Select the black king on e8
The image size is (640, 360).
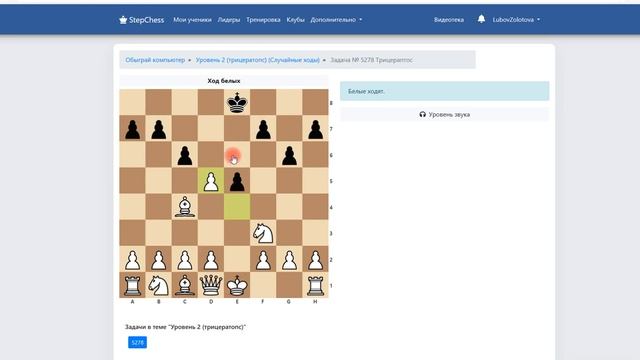pos(237,102)
